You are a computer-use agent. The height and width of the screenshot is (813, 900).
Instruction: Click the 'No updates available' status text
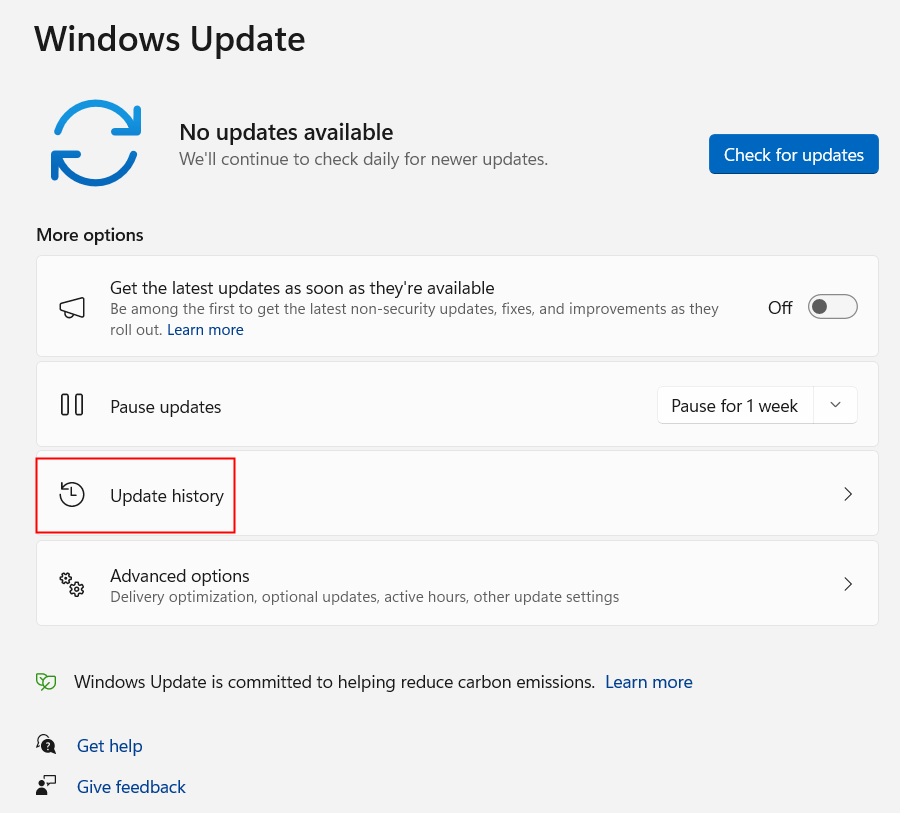tap(286, 133)
